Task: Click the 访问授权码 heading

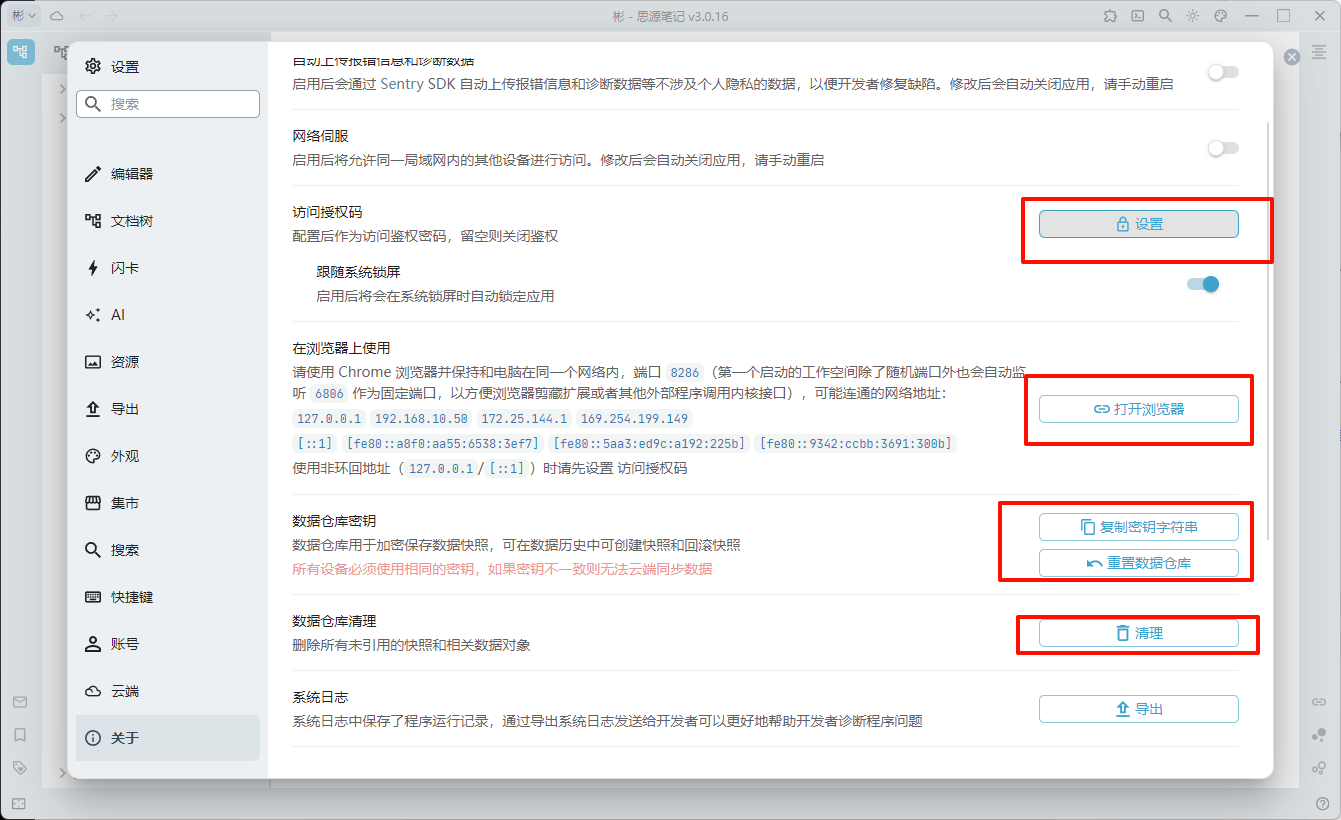Action: pyautogui.click(x=327, y=212)
